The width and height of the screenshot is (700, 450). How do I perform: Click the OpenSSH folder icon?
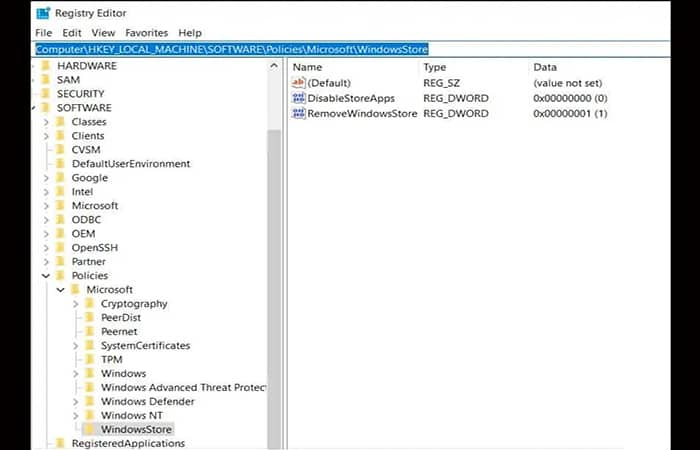tap(60, 247)
